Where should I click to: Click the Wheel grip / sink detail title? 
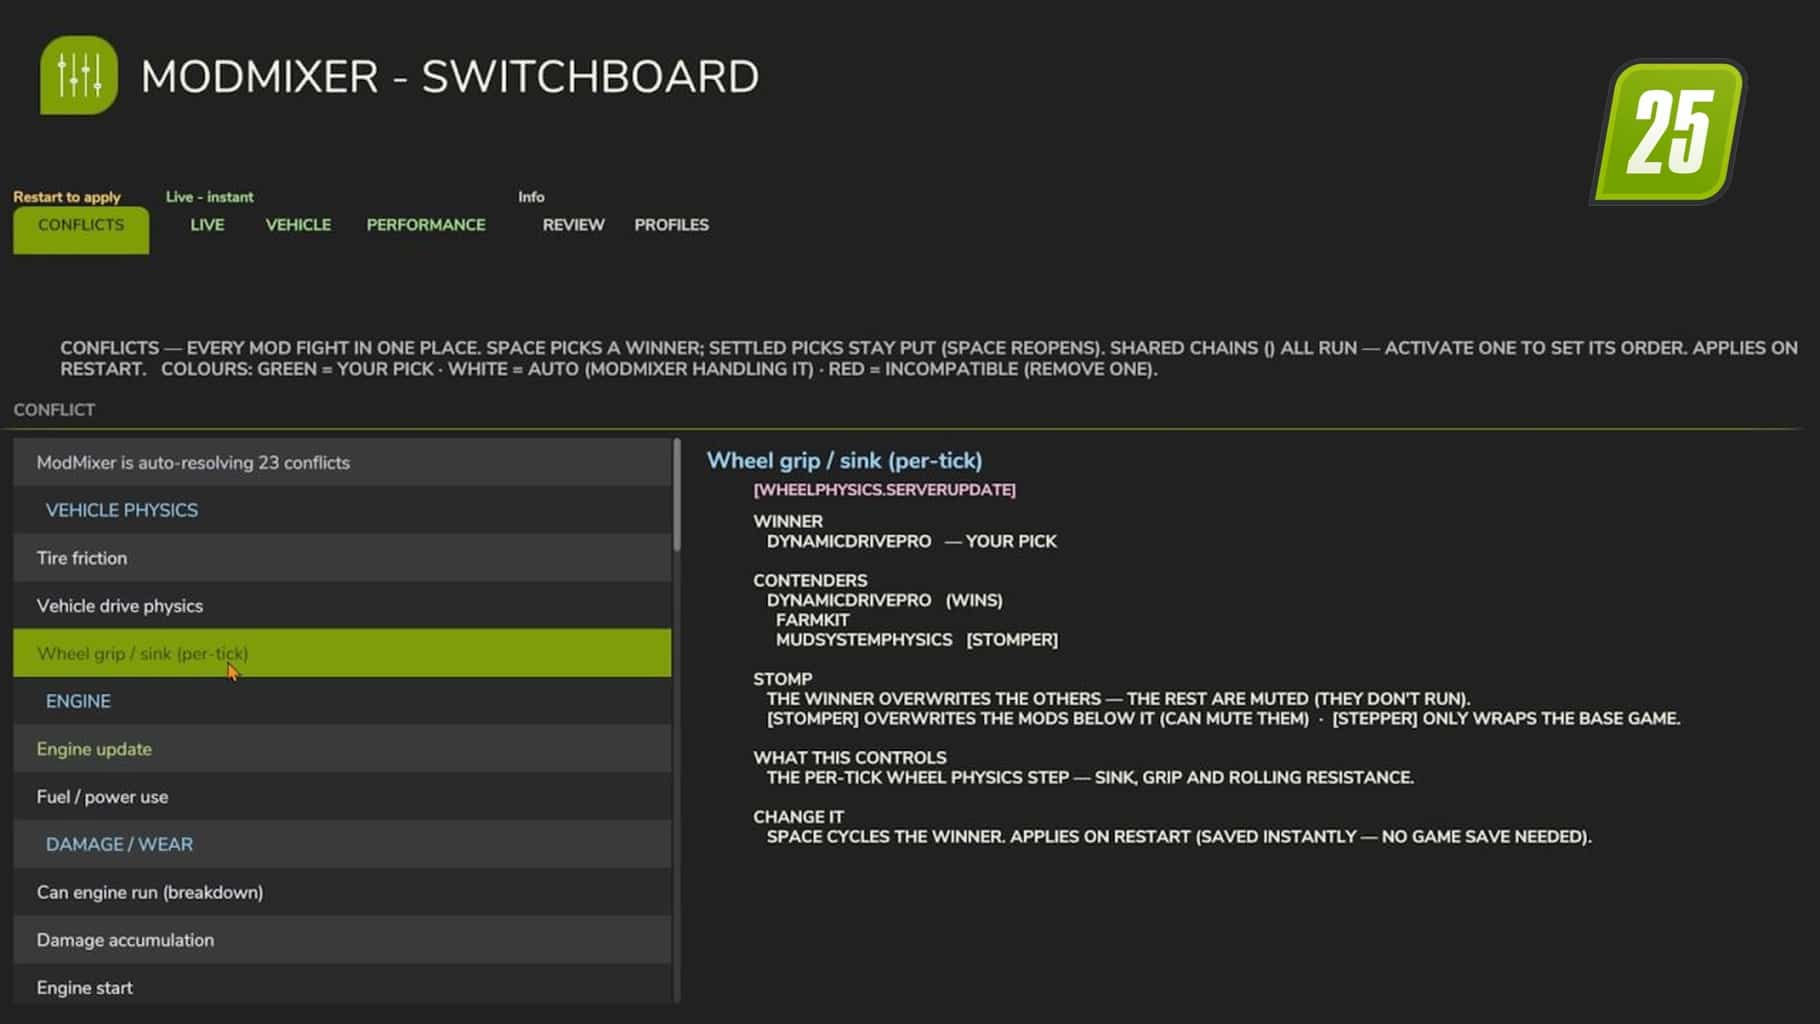coord(844,460)
